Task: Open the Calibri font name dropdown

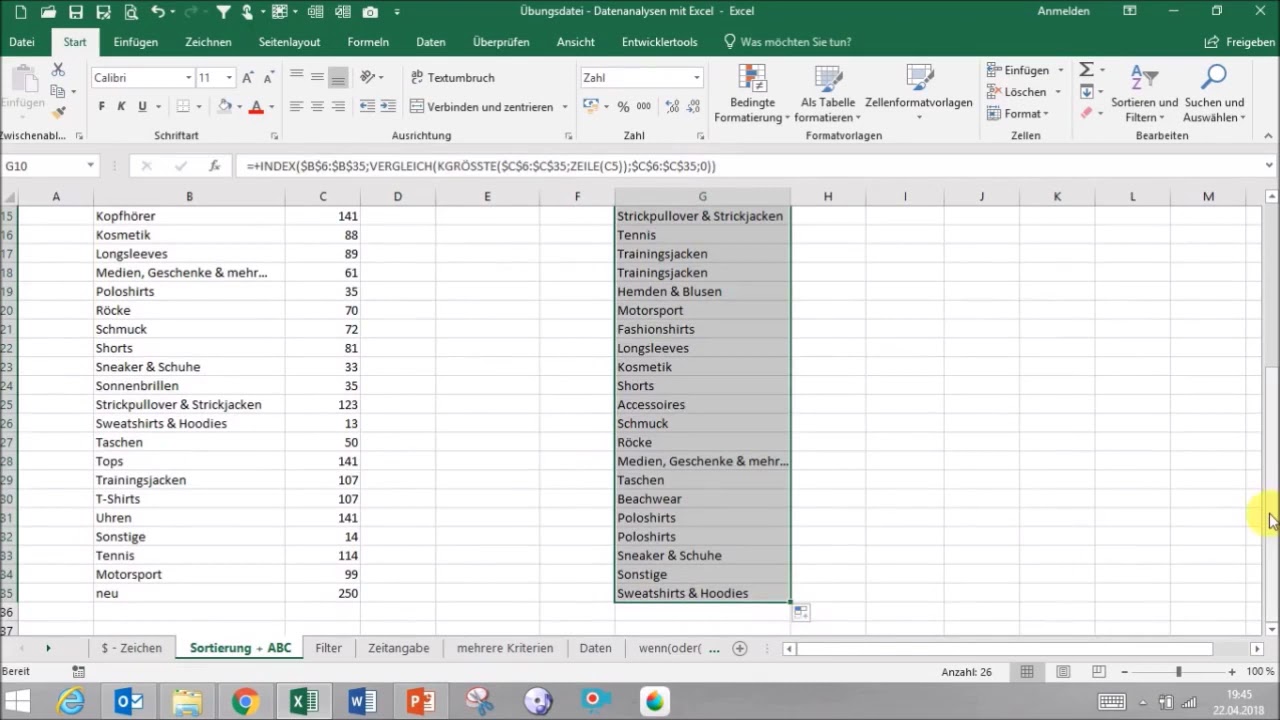Action: 188,78
